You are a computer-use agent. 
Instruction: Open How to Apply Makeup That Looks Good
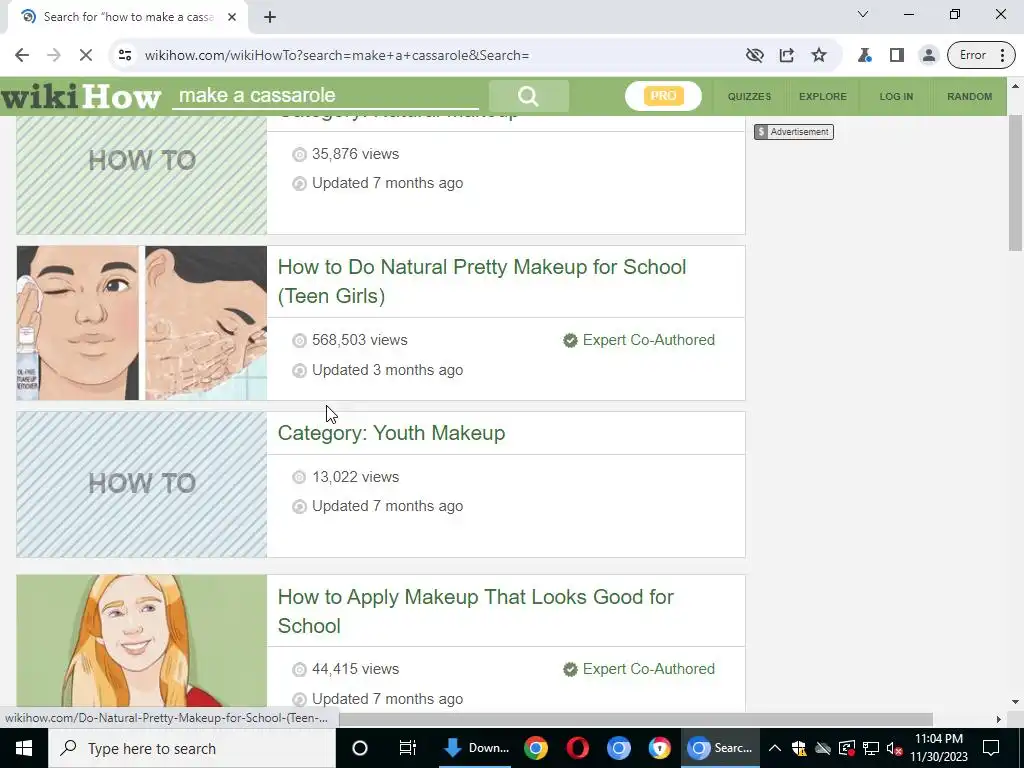[x=475, y=611]
